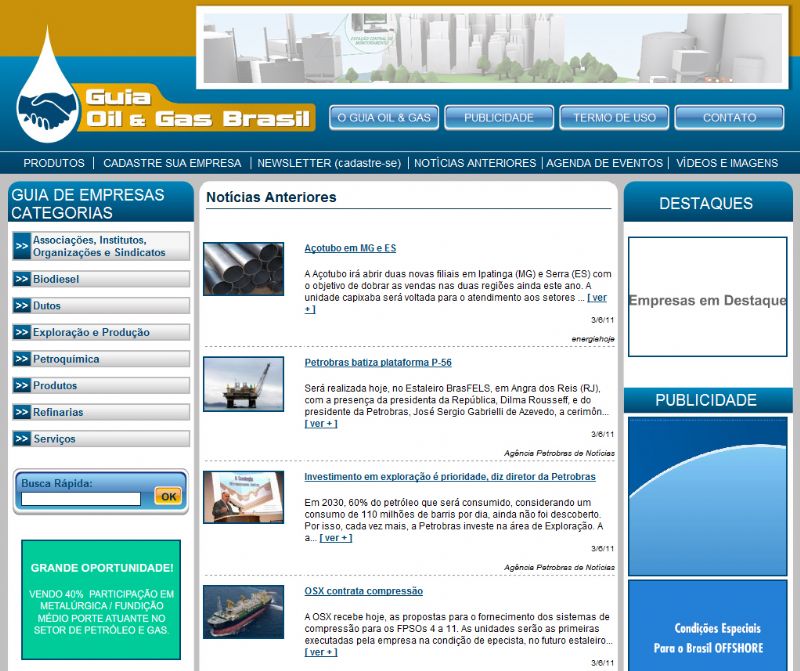Open the Açotubo em MG e ES headline

(x=350, y=248)
